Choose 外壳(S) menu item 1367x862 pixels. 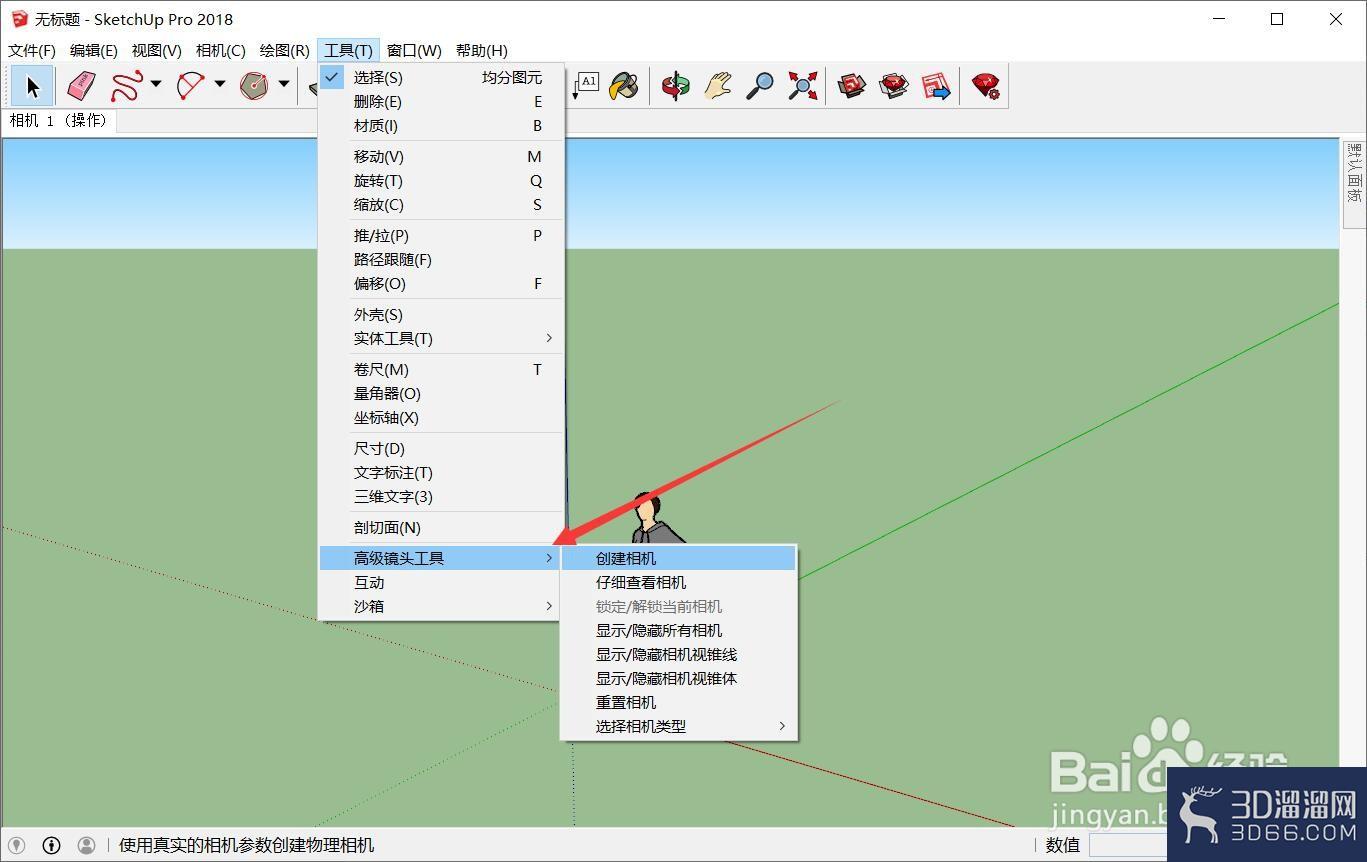[x=441, y=314]
